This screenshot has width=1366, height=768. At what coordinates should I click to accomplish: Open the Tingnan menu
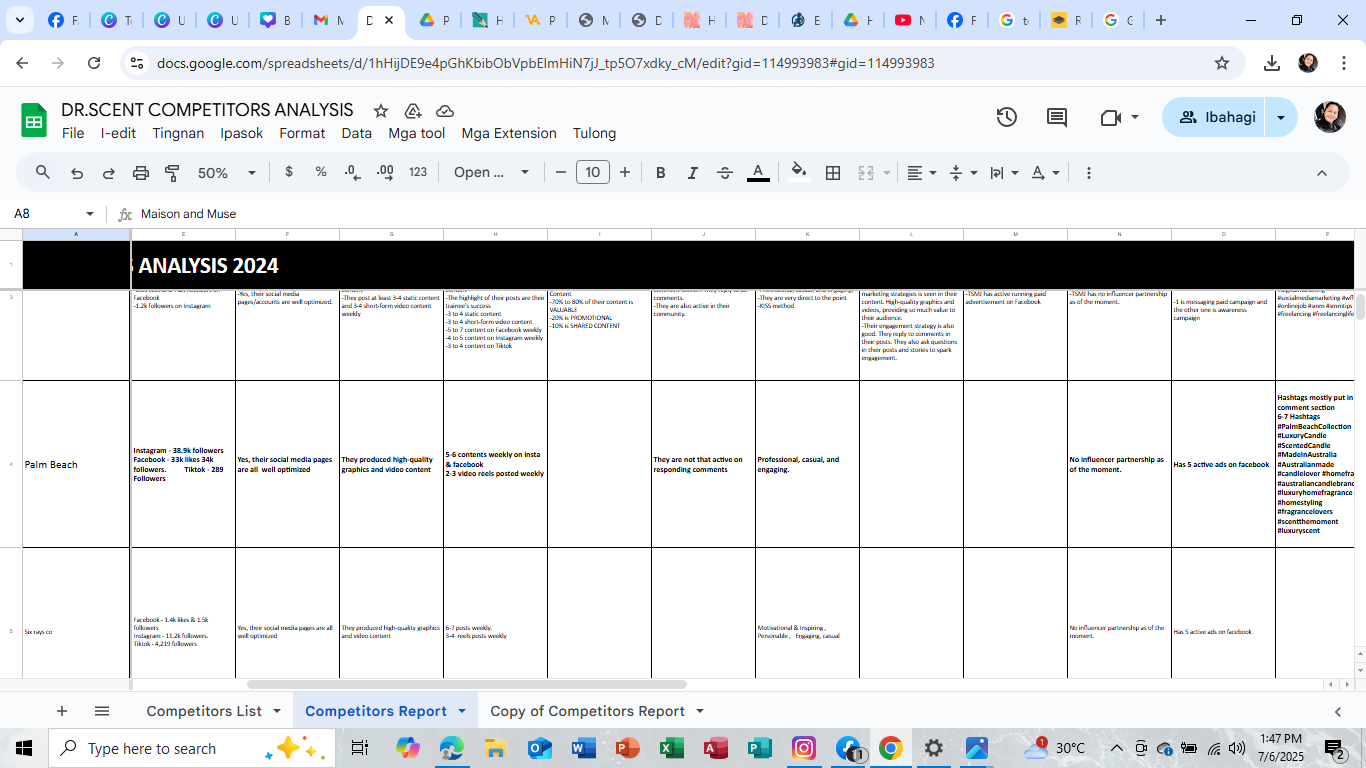[178, 133]
